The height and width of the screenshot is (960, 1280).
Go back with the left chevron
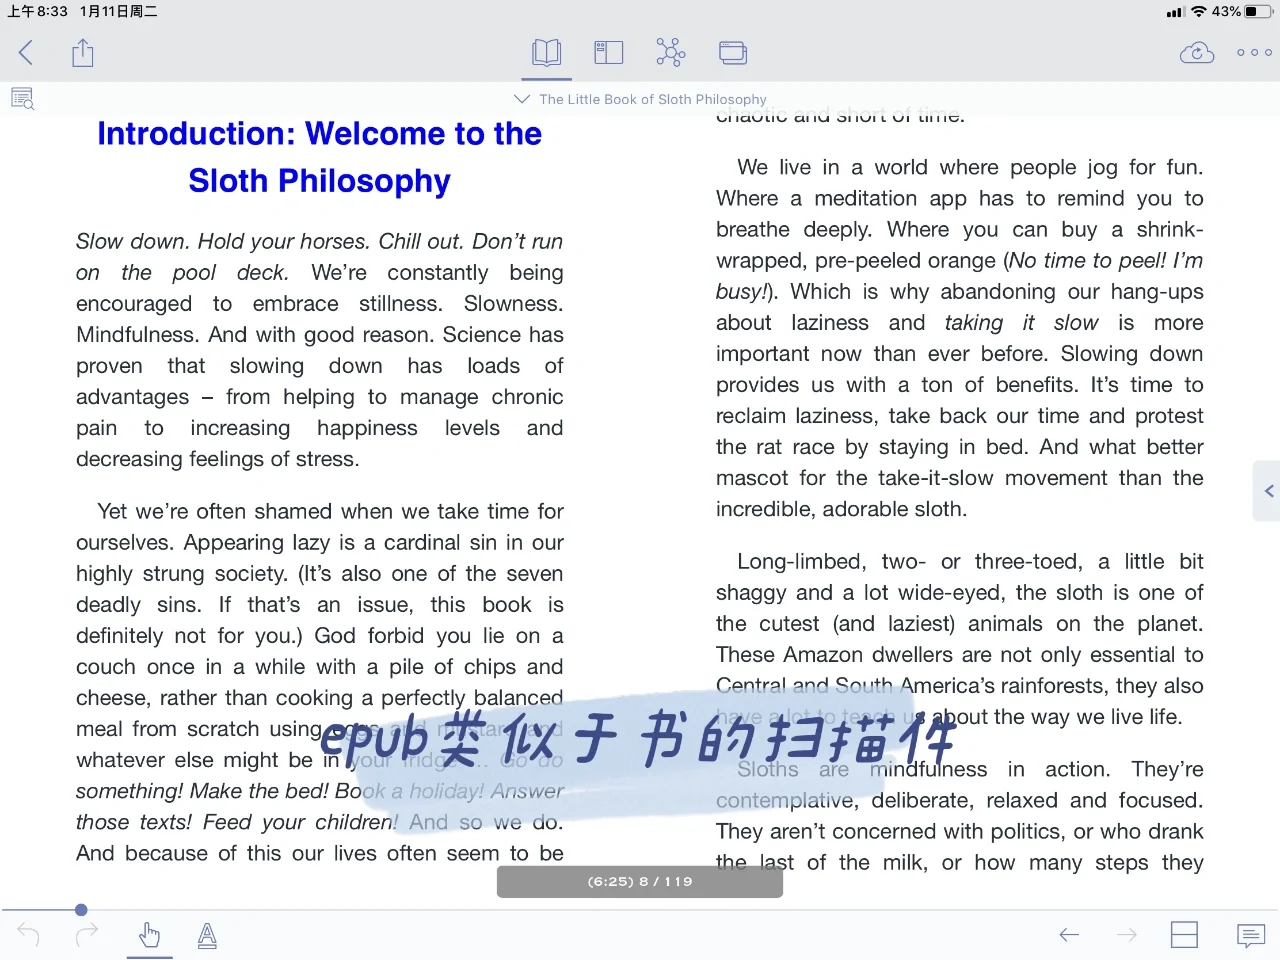pos(26,53)
